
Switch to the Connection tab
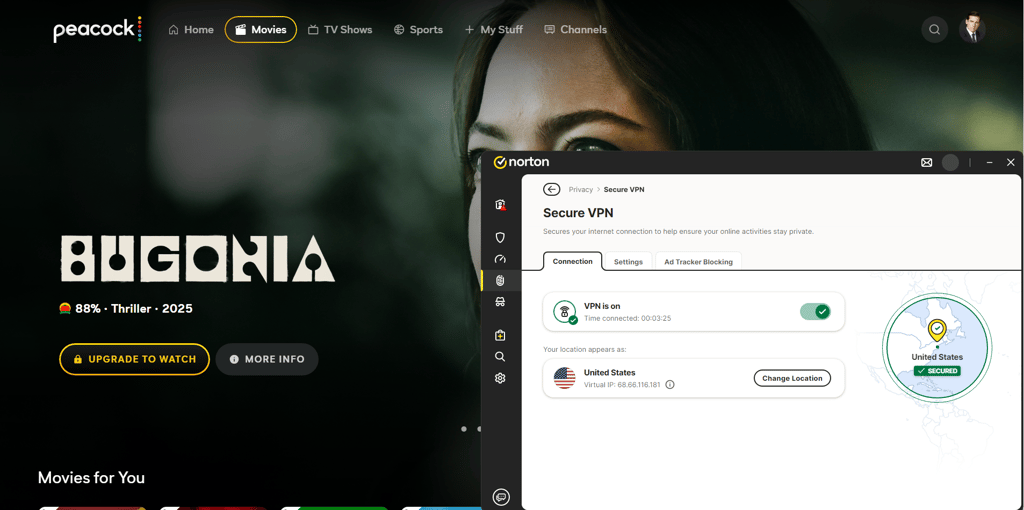pyautogui.click(x=572, y=261)
